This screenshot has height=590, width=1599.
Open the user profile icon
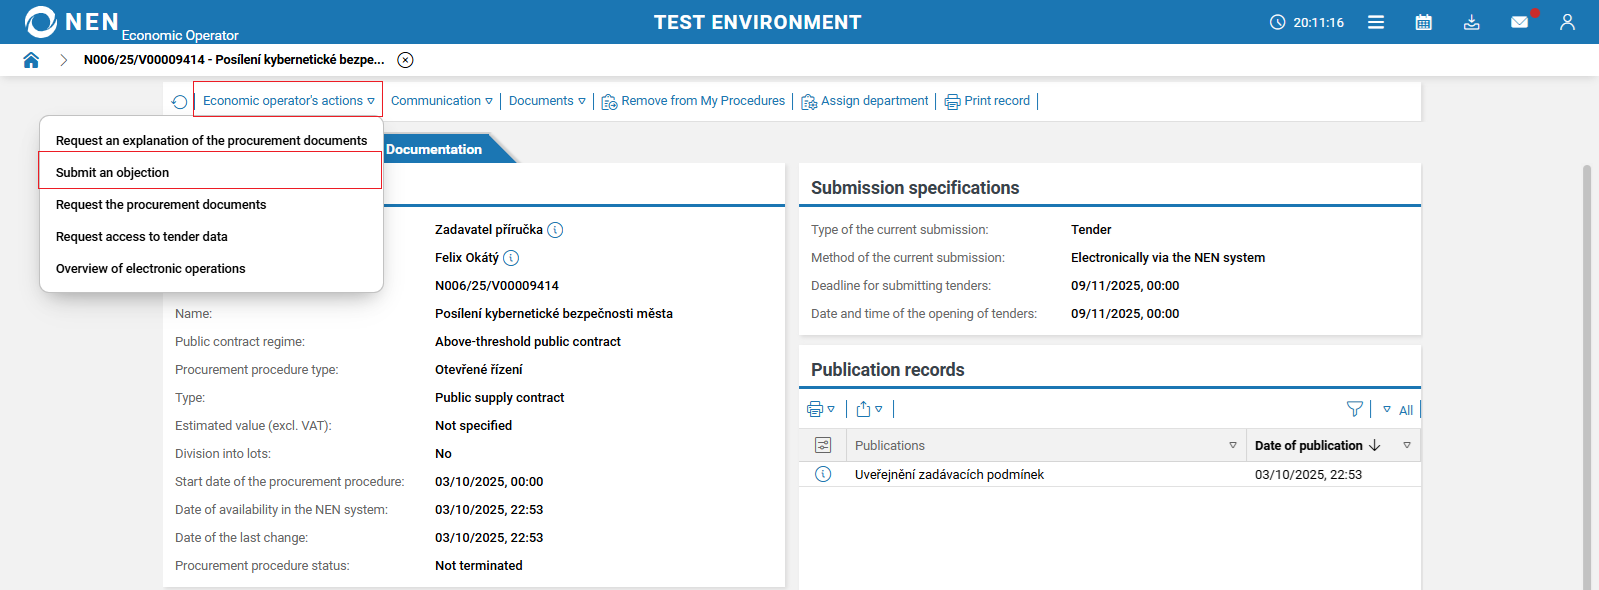[x=1567, y=22]
